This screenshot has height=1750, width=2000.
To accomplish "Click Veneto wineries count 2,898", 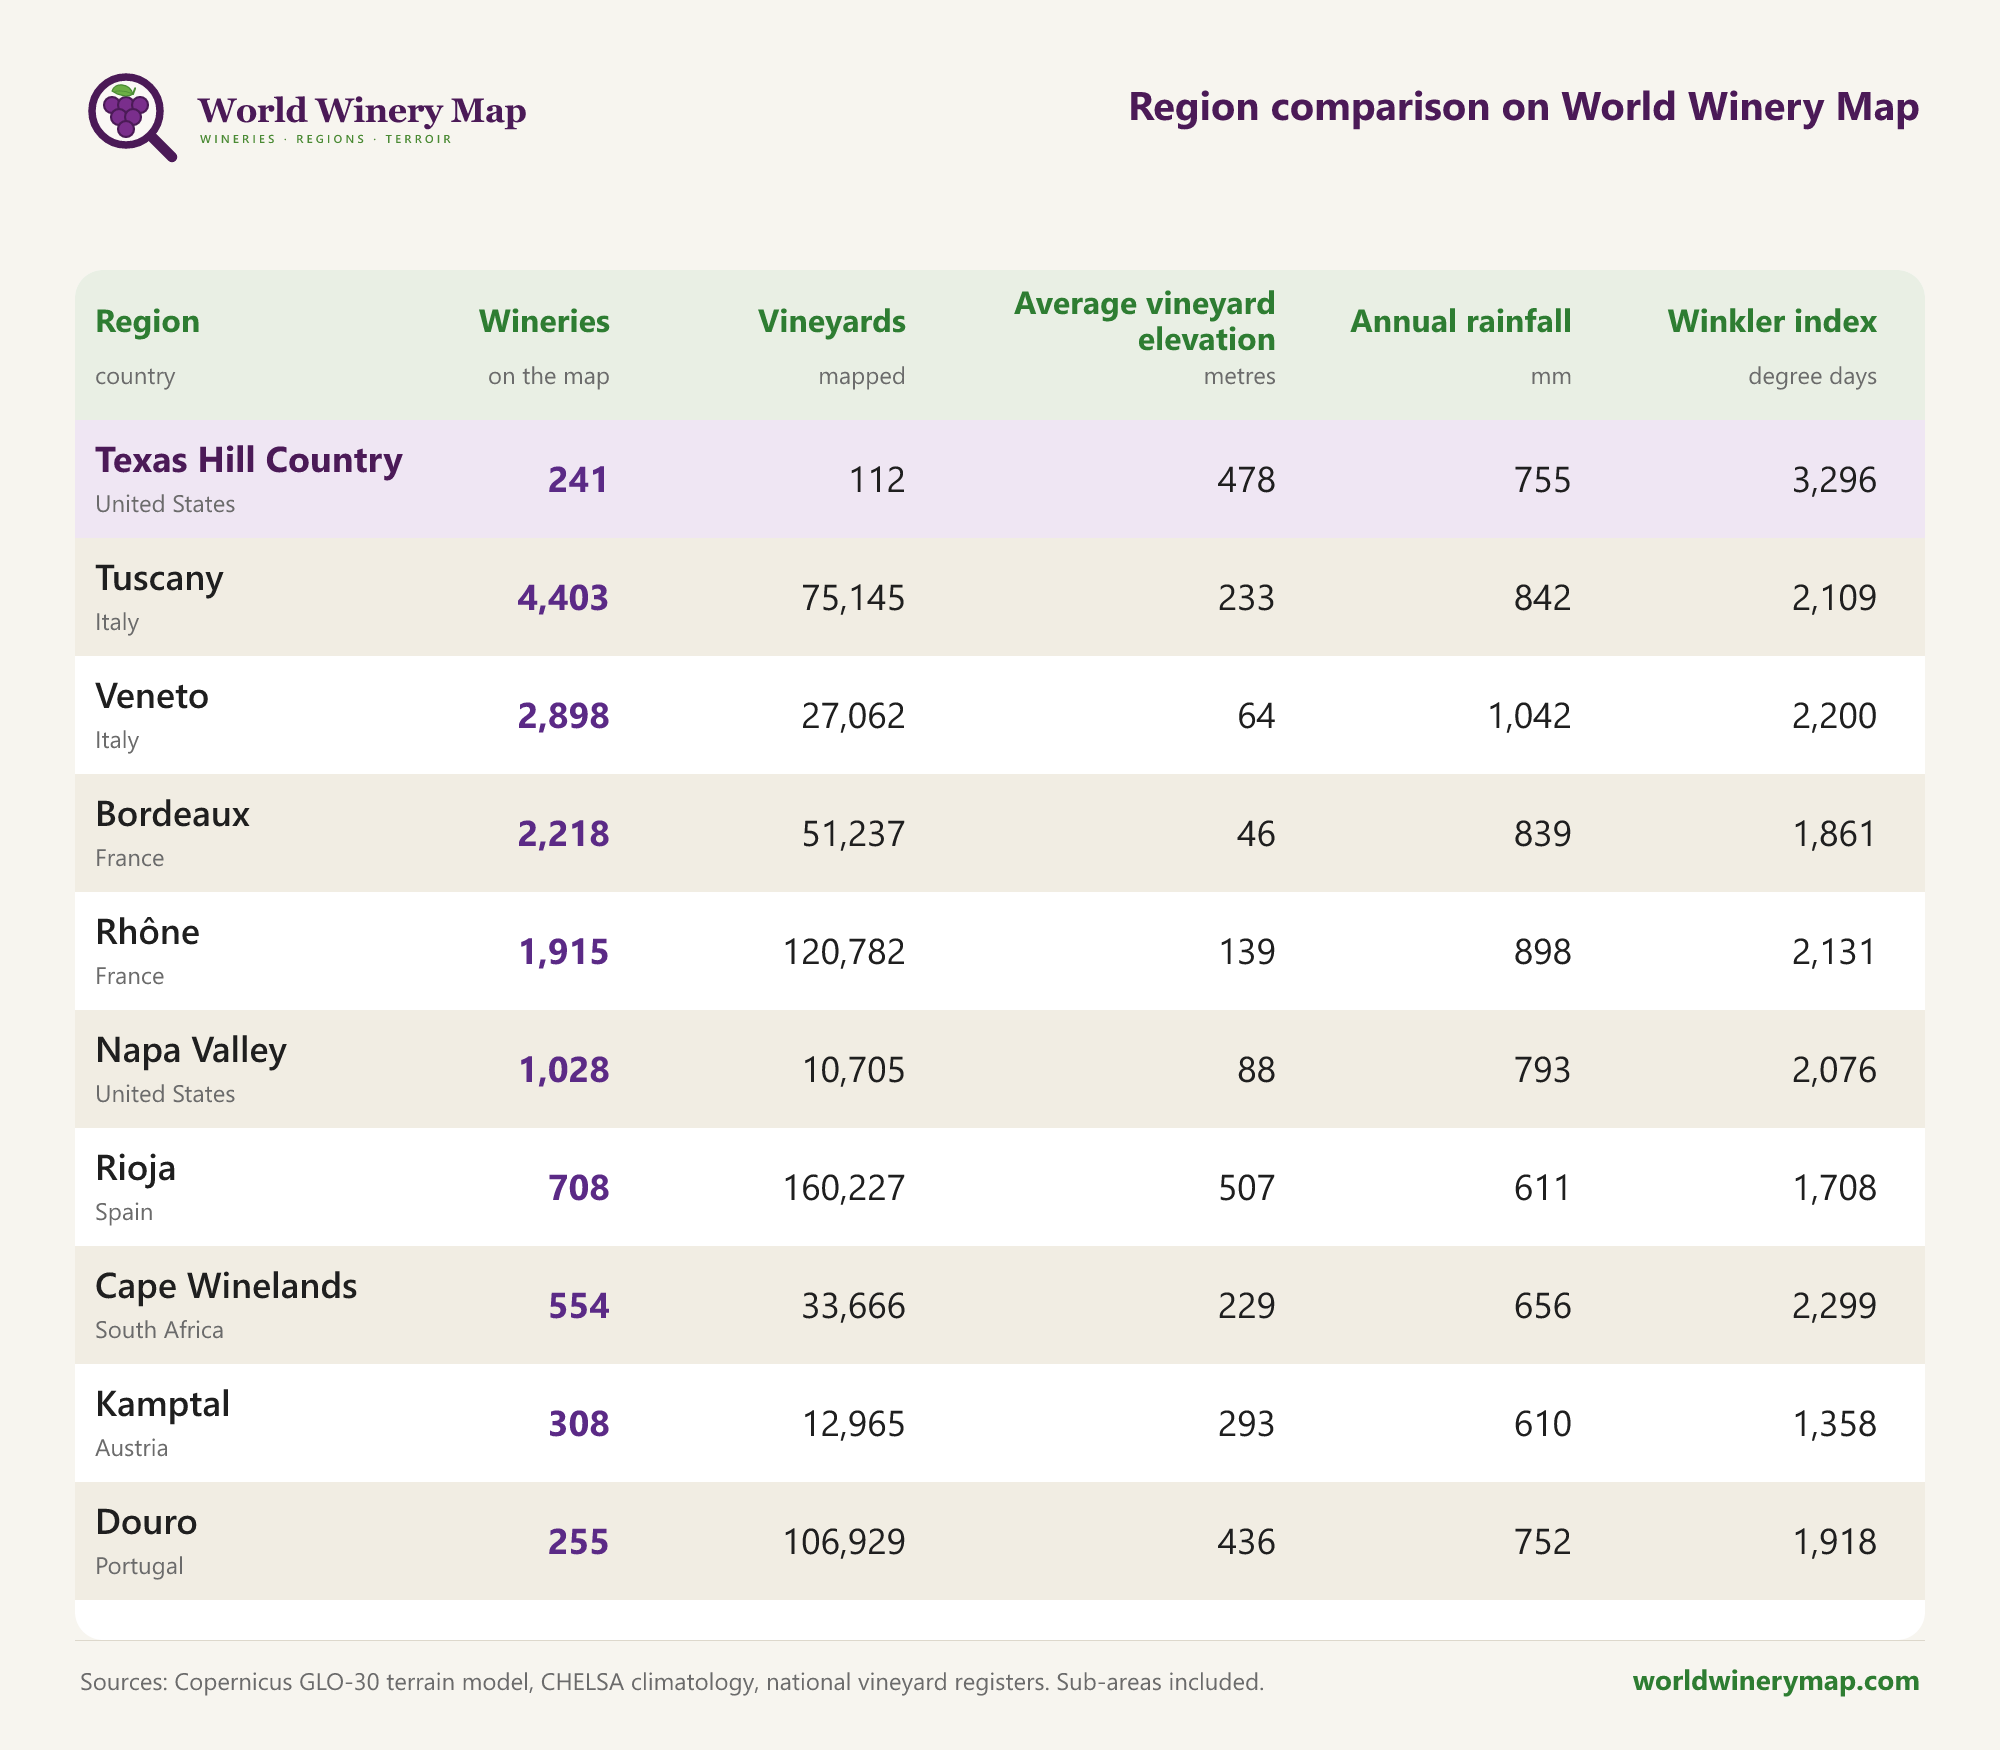I will click(563, 716).
